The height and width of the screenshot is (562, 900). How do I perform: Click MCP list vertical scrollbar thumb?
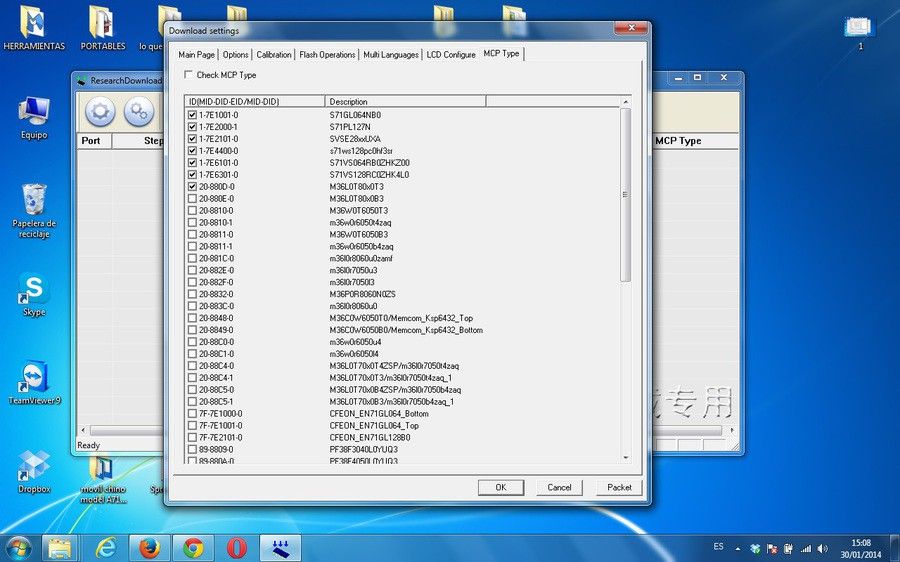626,195
